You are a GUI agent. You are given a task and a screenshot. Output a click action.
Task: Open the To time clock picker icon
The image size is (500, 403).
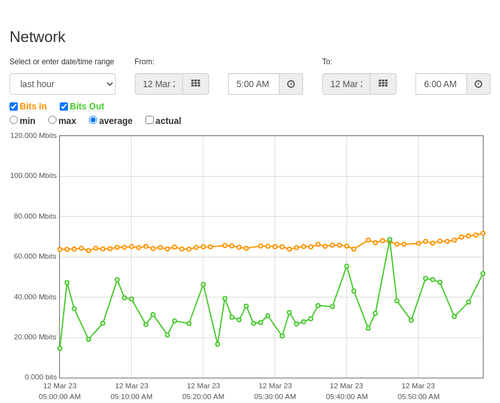478,84
